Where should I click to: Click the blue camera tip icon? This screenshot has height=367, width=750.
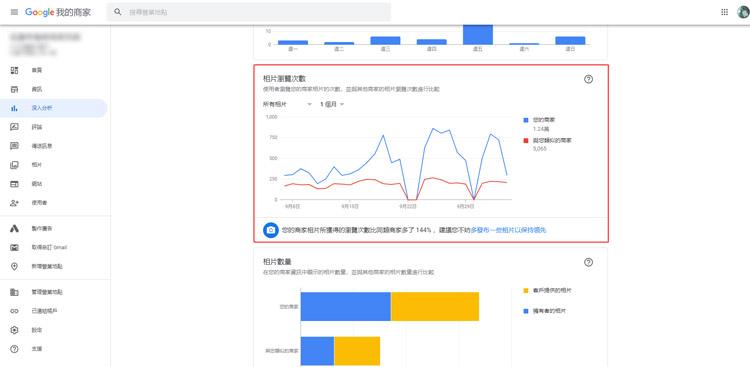[271, 230]
